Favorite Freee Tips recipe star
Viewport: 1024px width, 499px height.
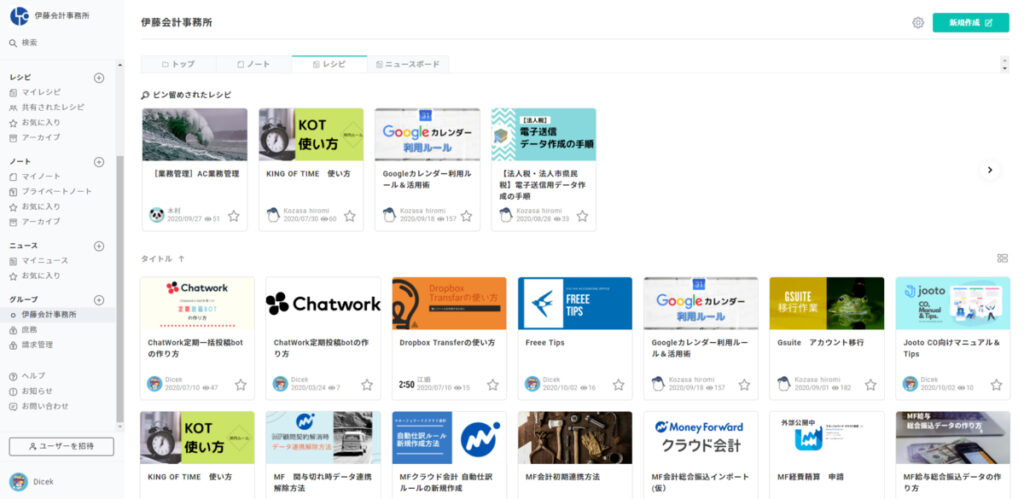click(x=618, y=385)
